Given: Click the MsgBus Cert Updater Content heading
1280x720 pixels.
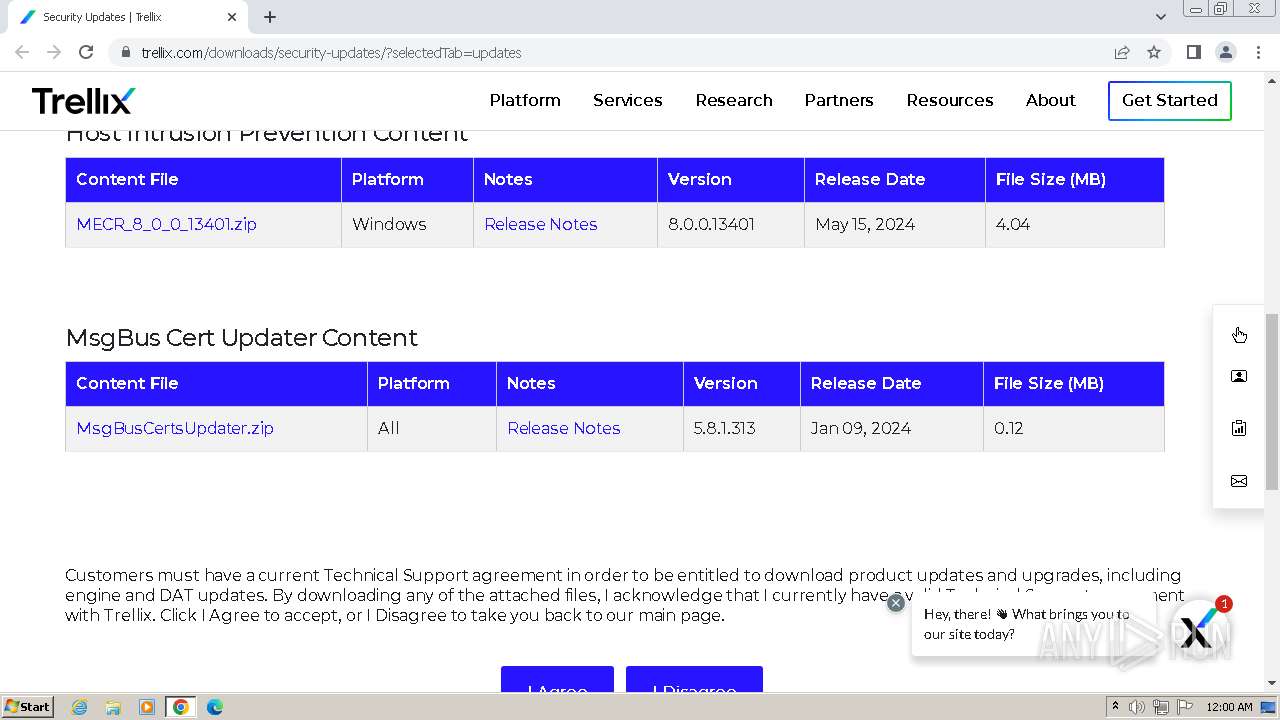Looking at the screenshot, I should [241, 337].
